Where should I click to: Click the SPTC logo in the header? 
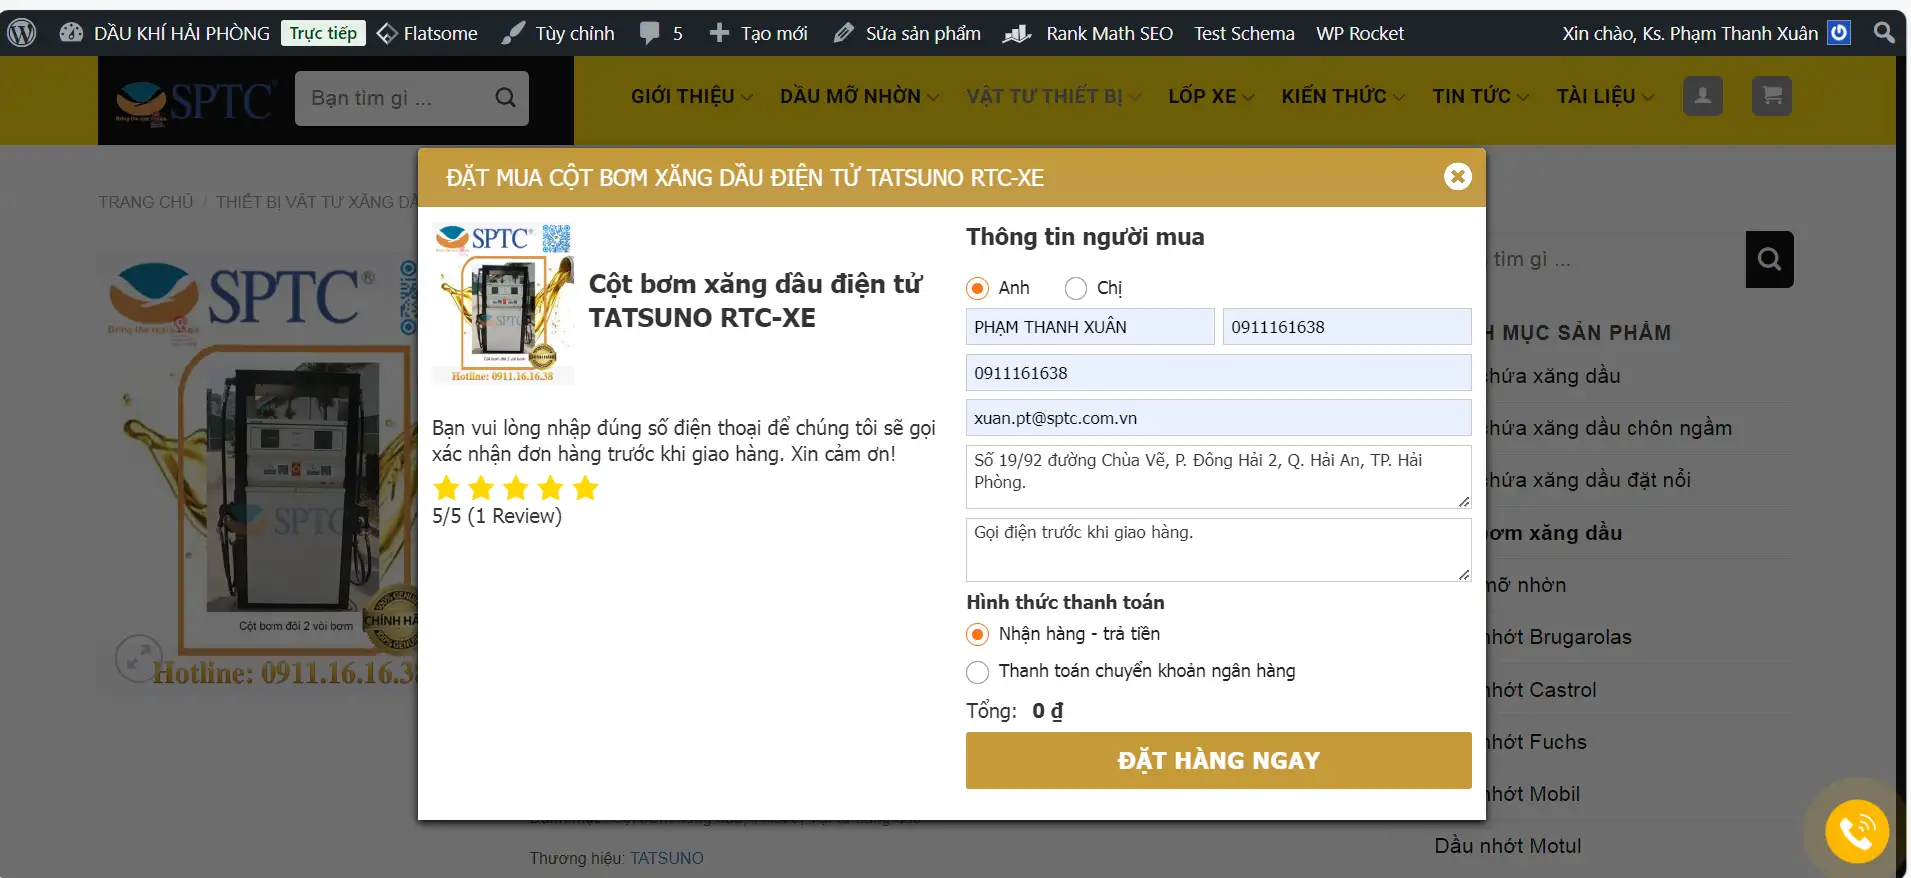tap(194, 100)
